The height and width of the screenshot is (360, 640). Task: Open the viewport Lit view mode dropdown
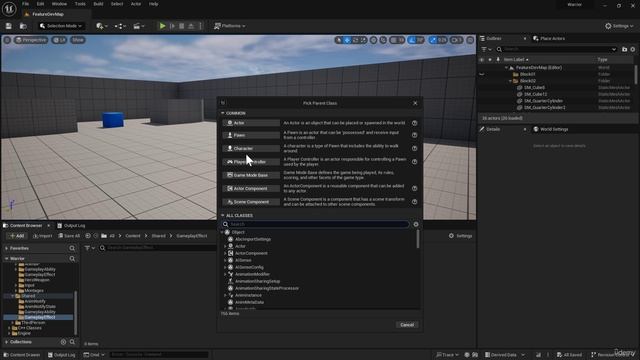59,40
